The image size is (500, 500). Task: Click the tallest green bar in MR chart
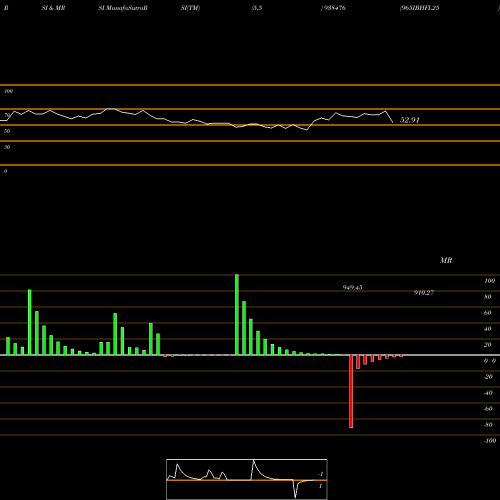(x=237, y=315)
